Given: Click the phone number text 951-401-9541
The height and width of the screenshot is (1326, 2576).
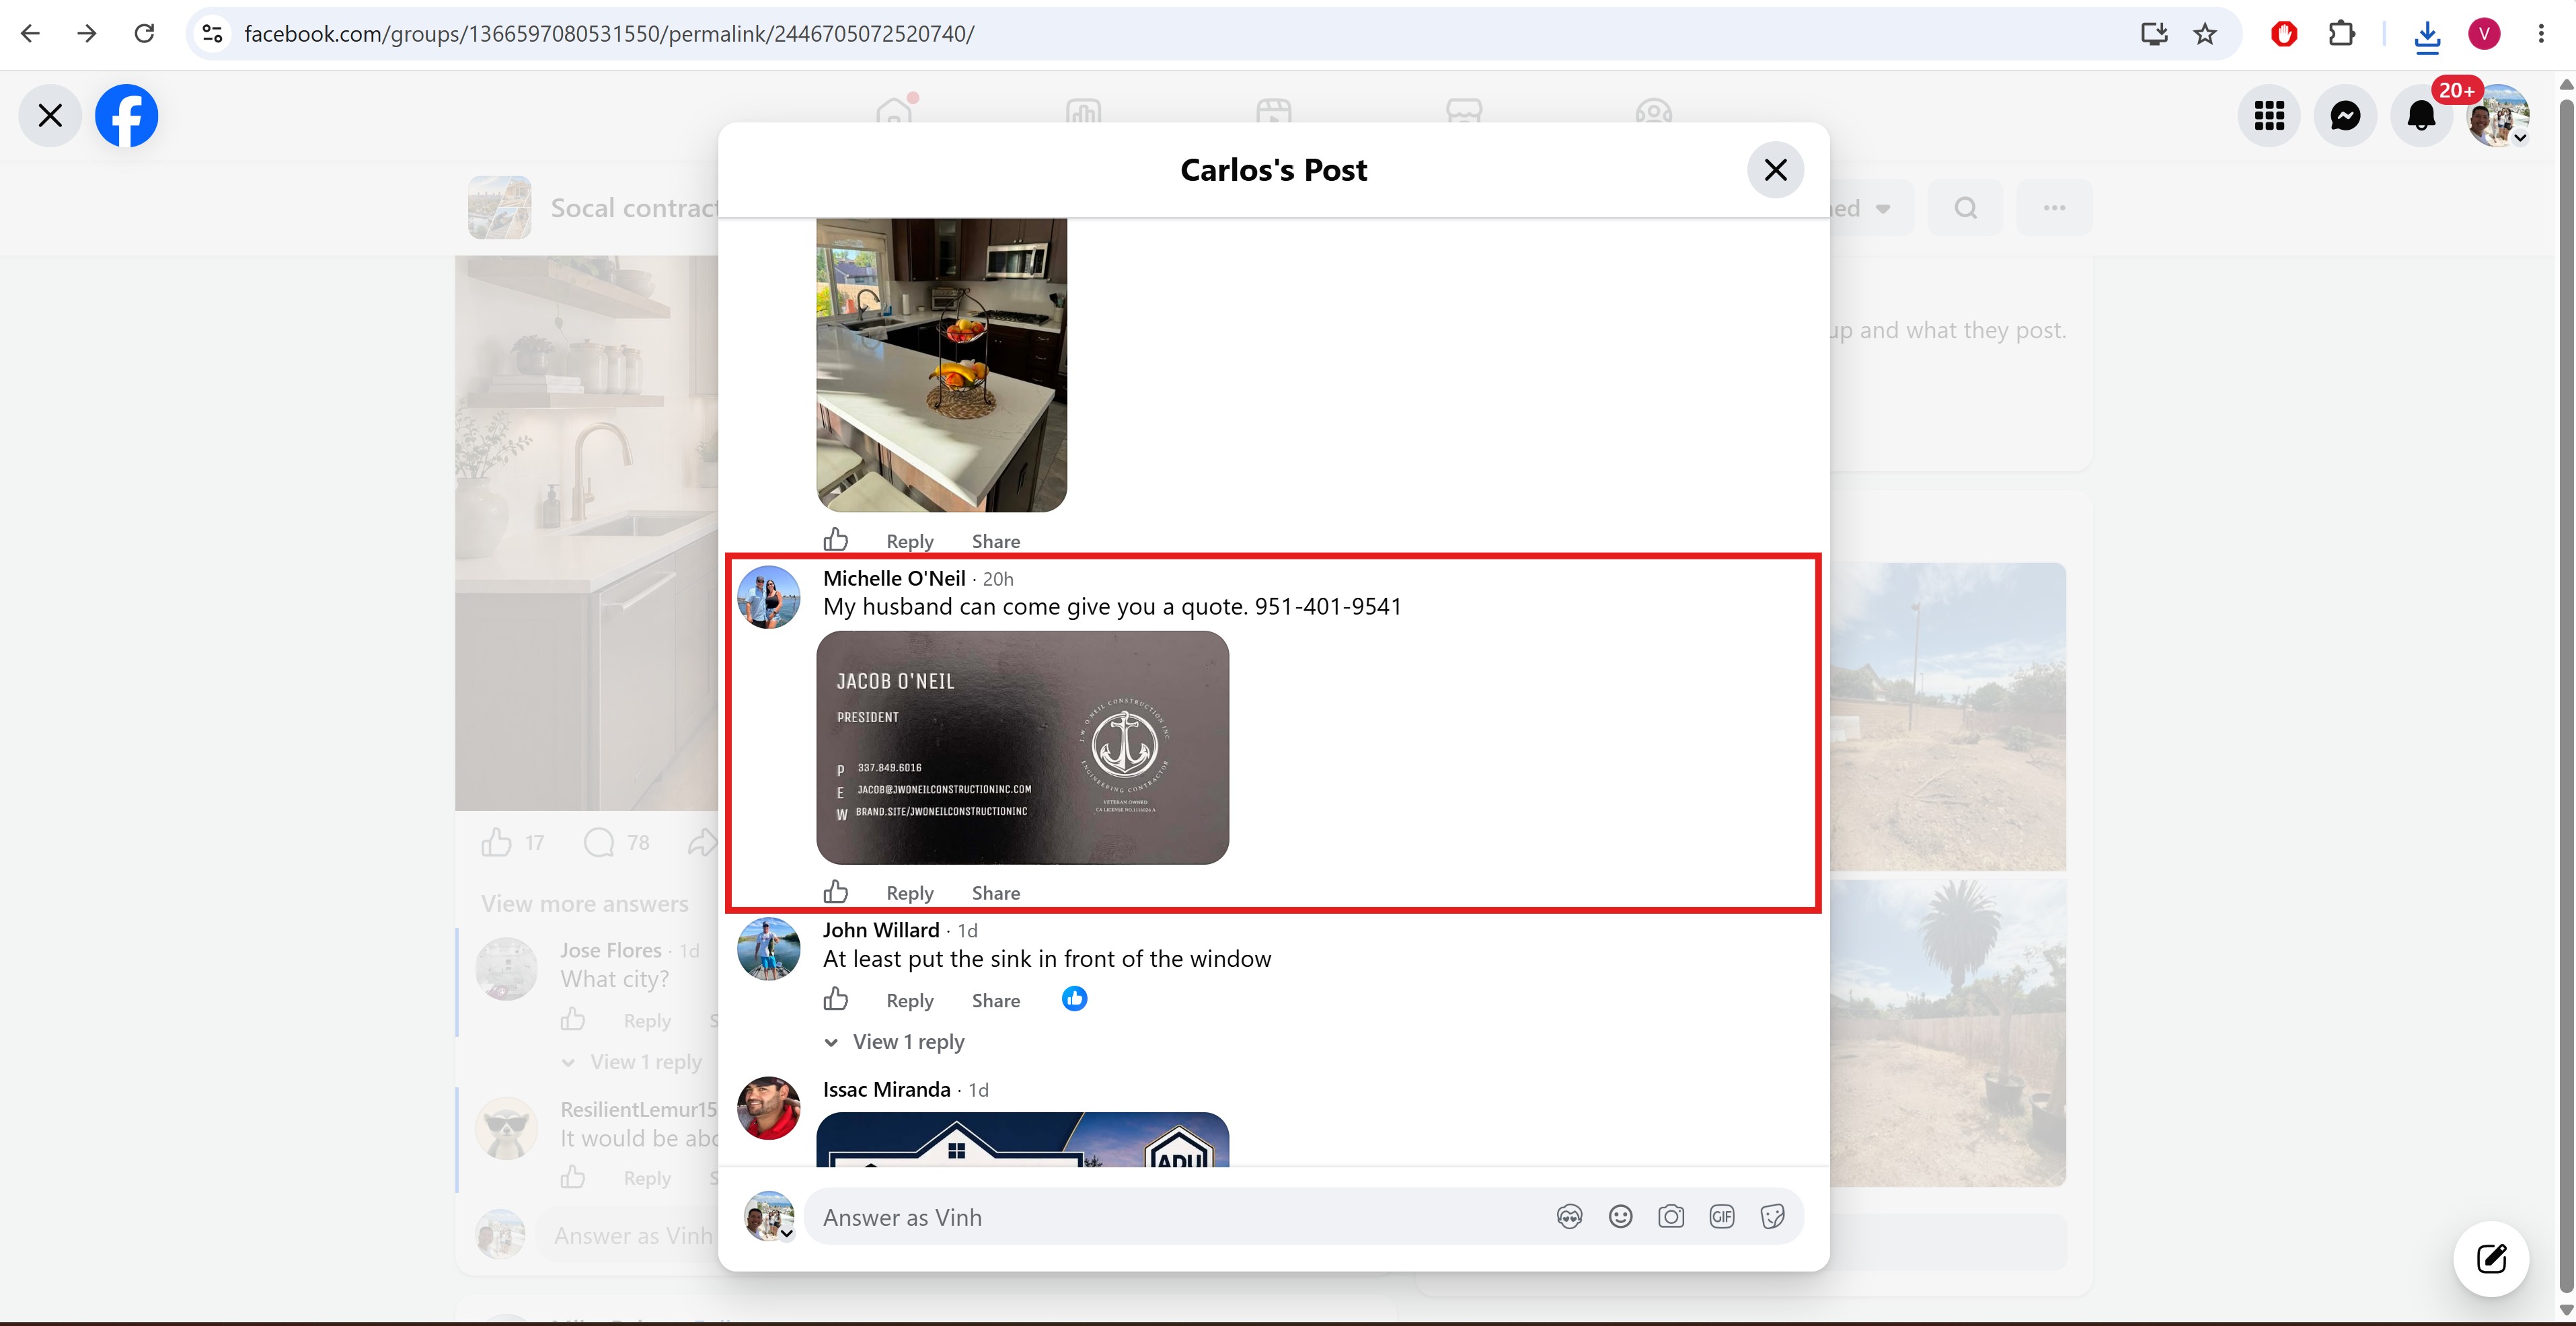Looking at the screenshot, I should click(1328, 607).
